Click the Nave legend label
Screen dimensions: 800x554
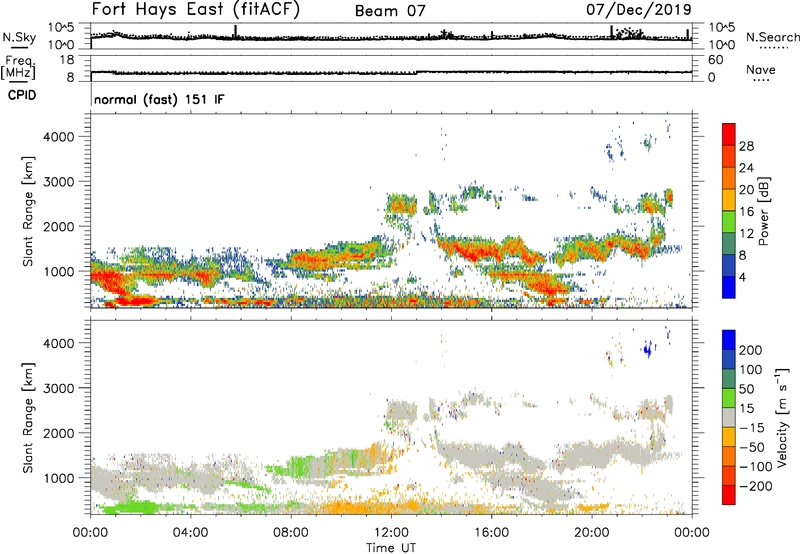(x=761, y=69)
